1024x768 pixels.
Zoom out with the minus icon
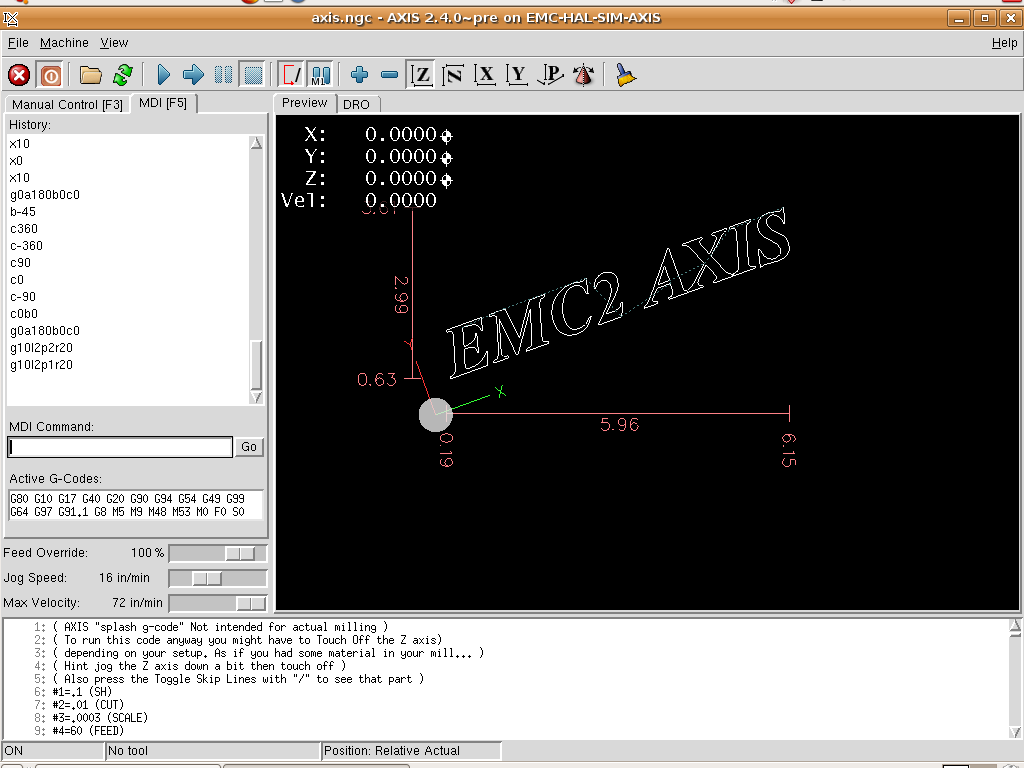click(x=389, y=75)
